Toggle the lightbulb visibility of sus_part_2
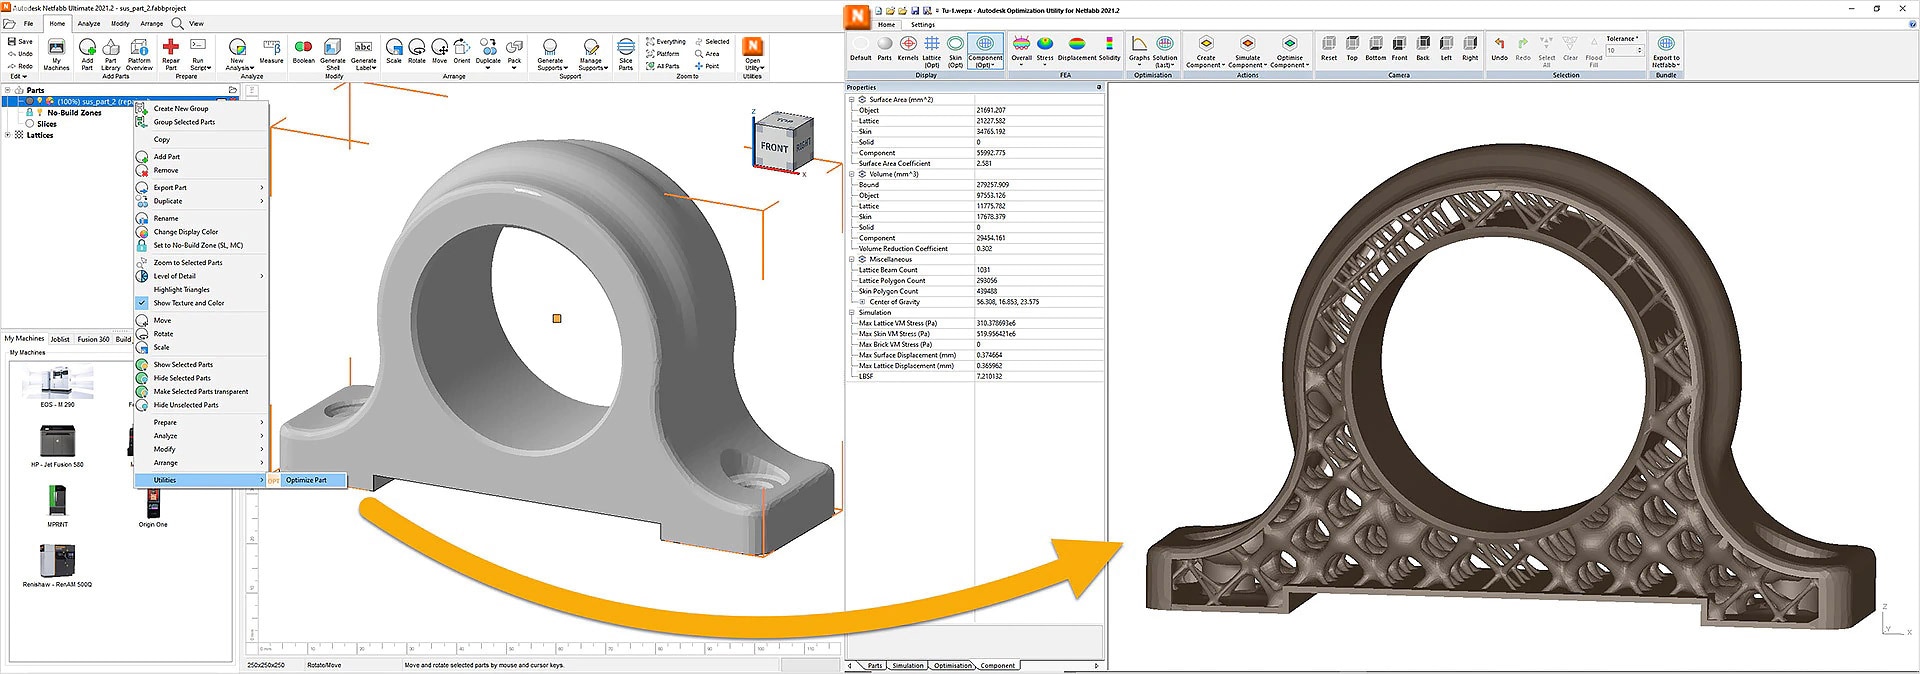 (x=40, y=101)
